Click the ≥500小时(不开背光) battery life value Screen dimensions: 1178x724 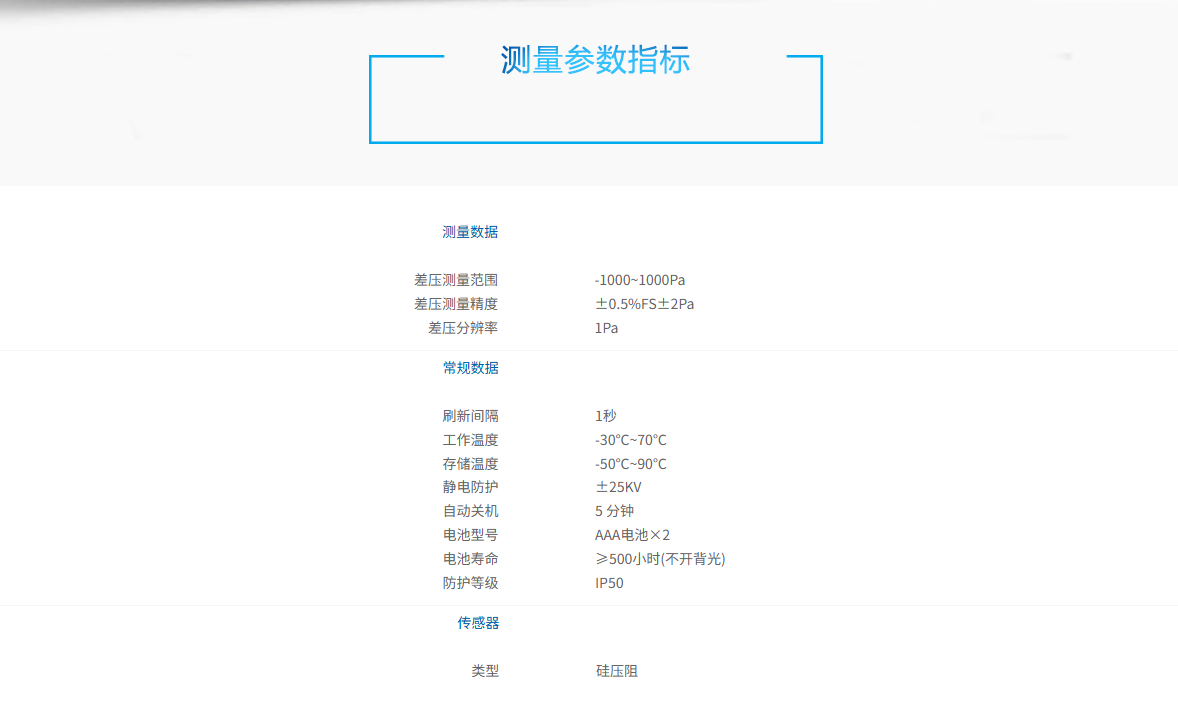(660, 559)
